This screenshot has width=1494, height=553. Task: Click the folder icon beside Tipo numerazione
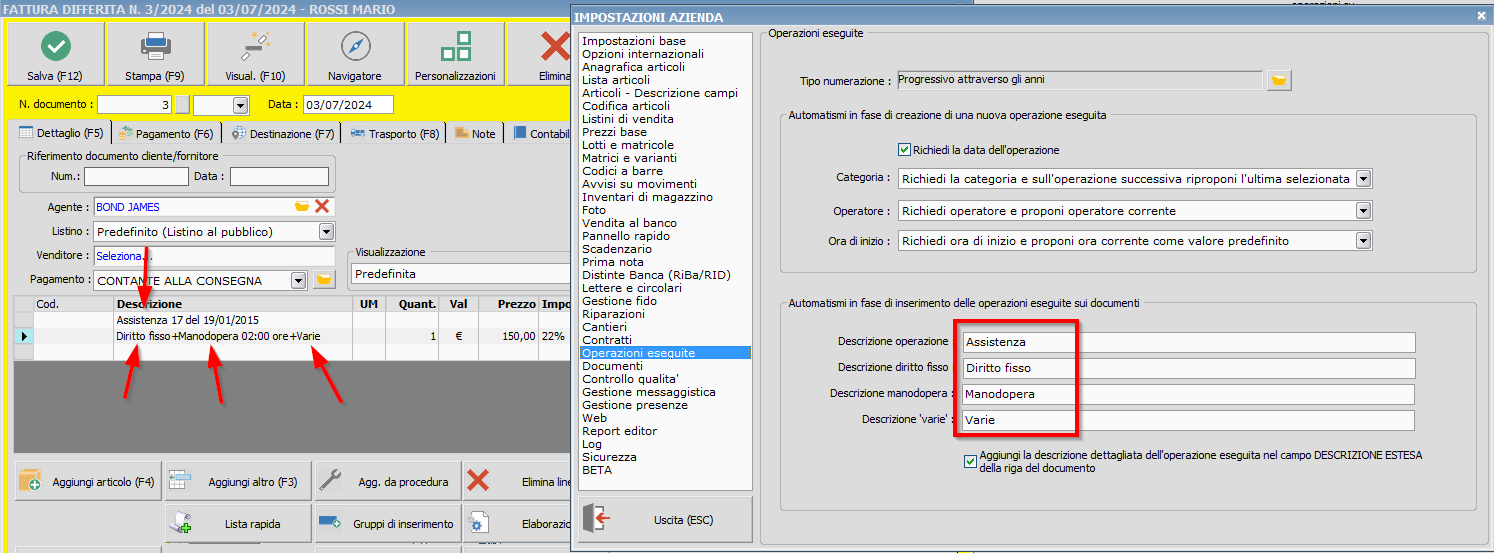click(1279, 80)
